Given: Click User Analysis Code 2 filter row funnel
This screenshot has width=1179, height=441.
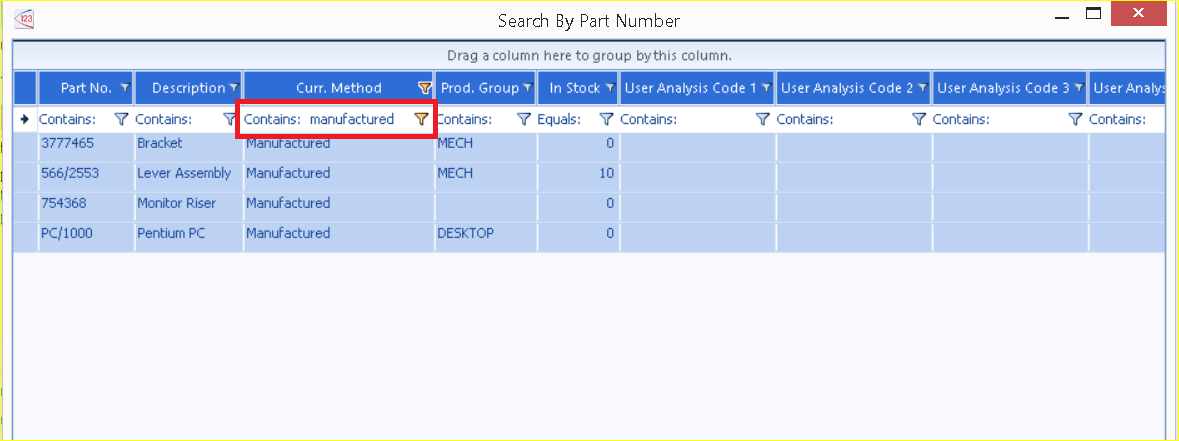Looking at the screenshot, I should 918,119.
